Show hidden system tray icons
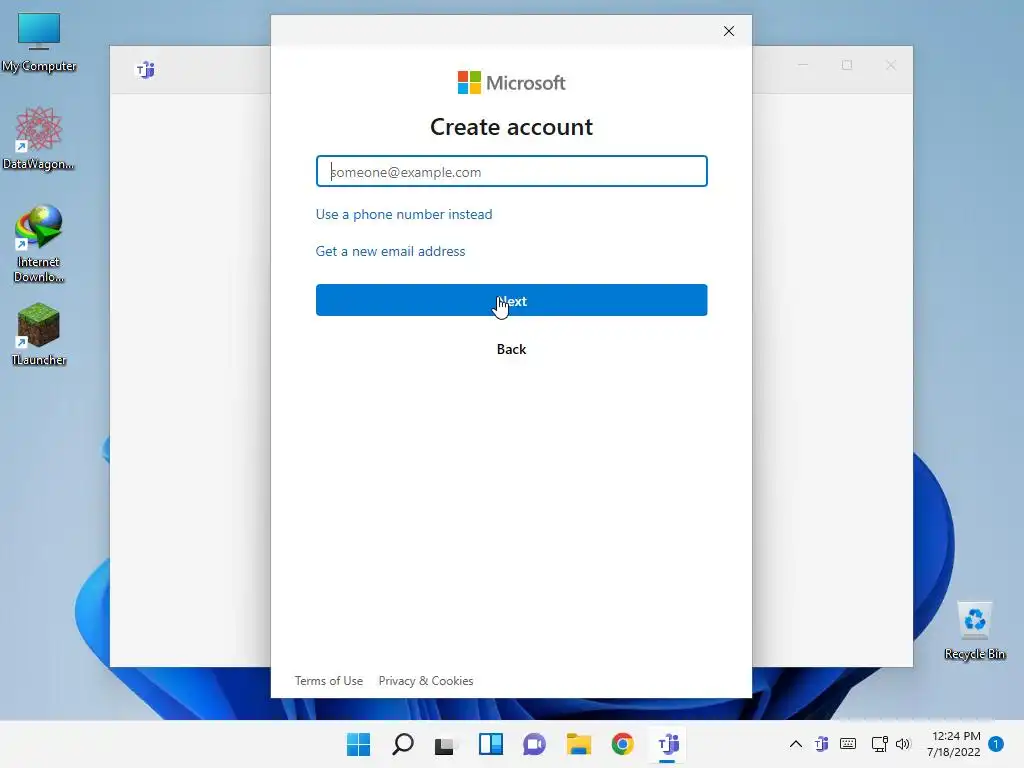The height and width of the screenshot is (768, 1024). 795,744
